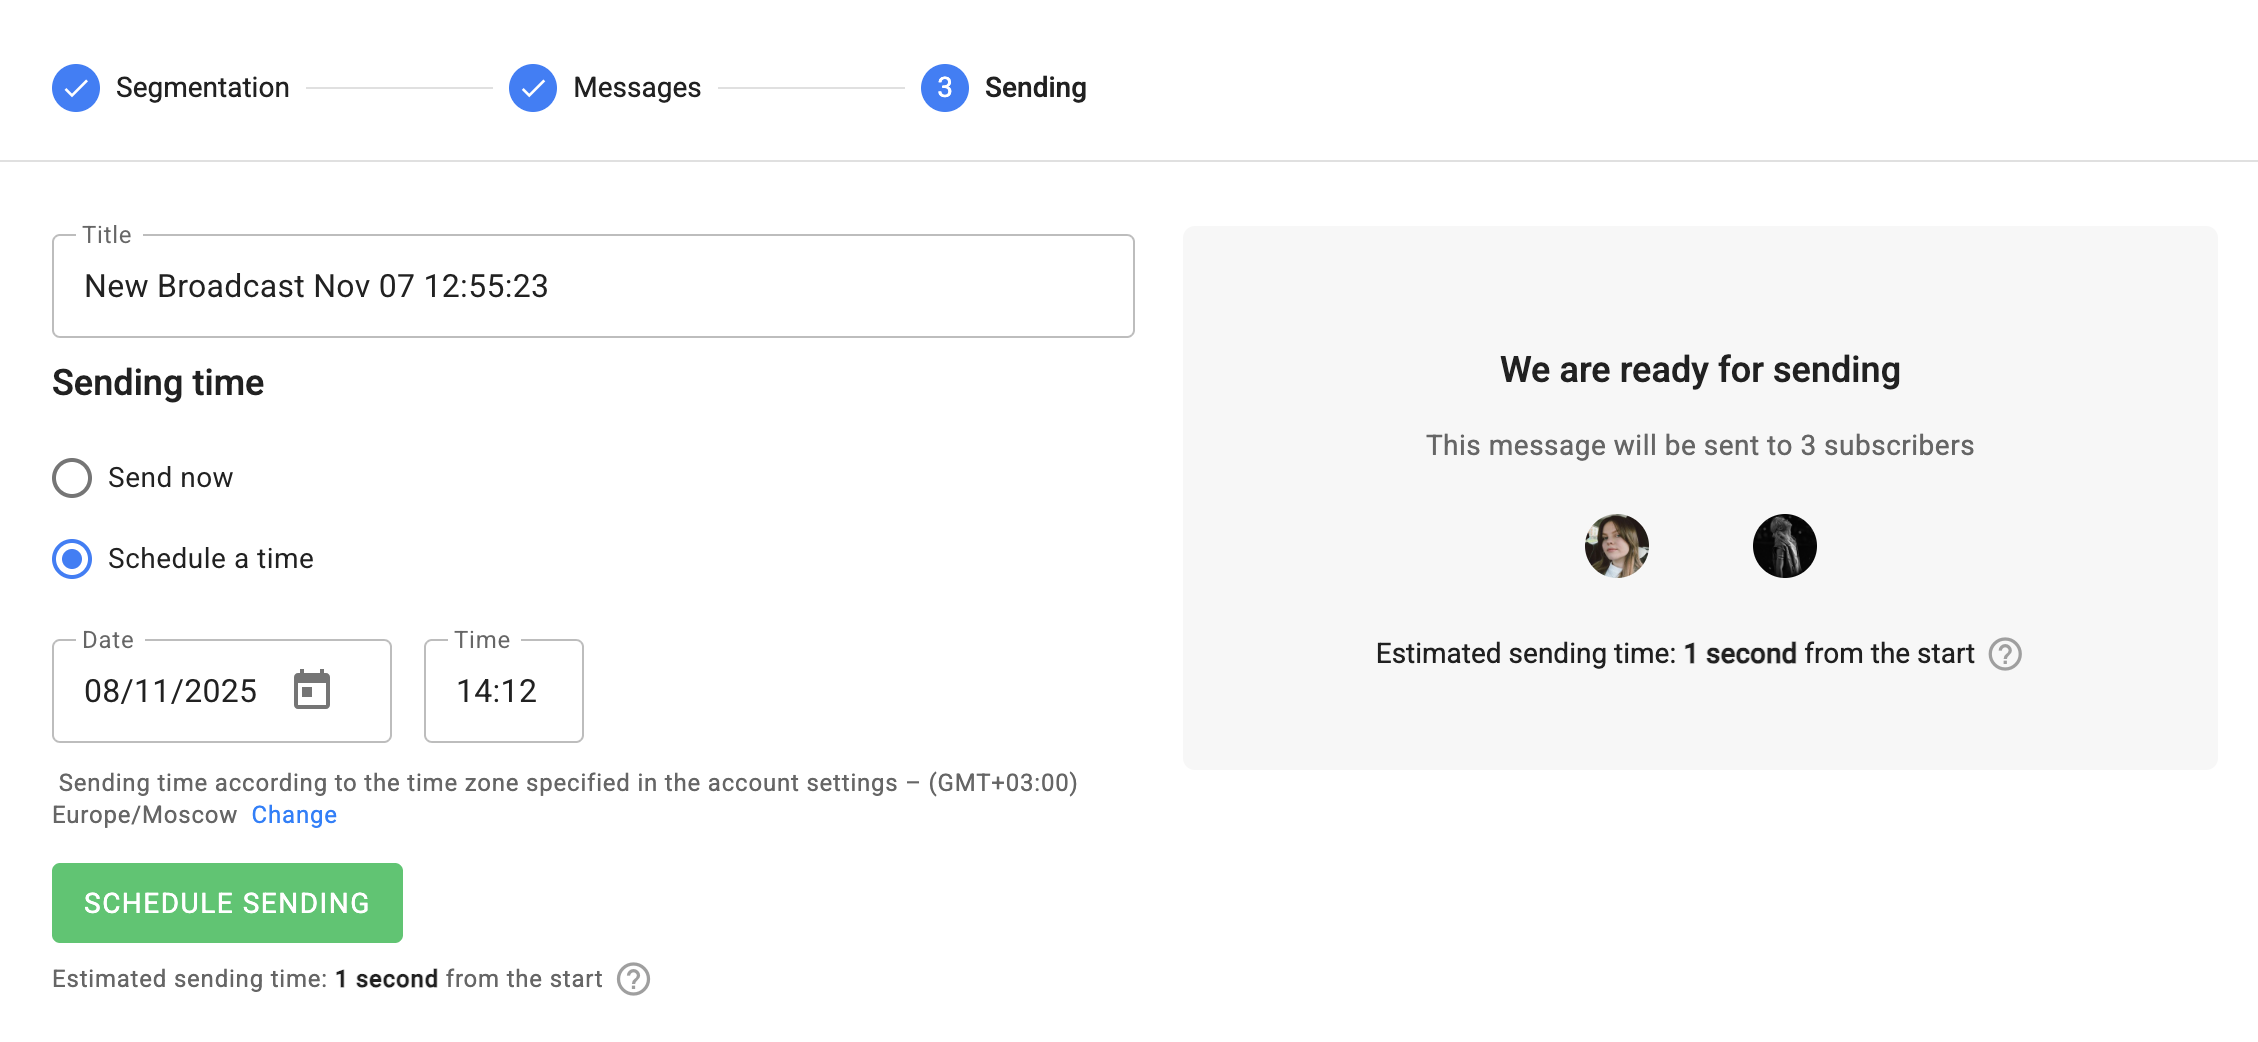Click the Messages step checkmark icon
This screenshot has width=2258, height=1042.
click(533, 88)
